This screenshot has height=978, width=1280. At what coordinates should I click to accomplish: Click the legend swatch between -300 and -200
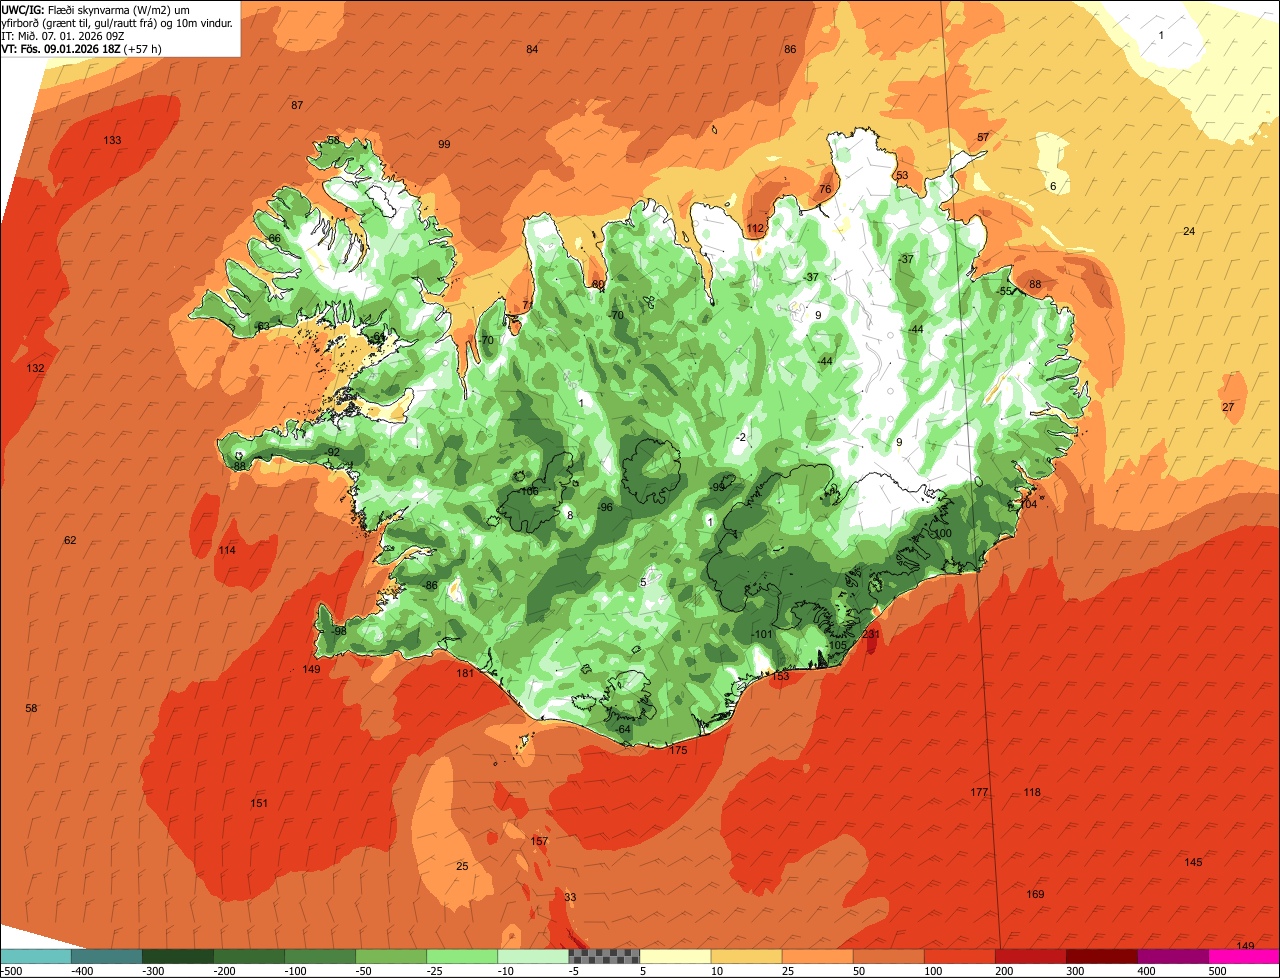[x=178, y=956]
